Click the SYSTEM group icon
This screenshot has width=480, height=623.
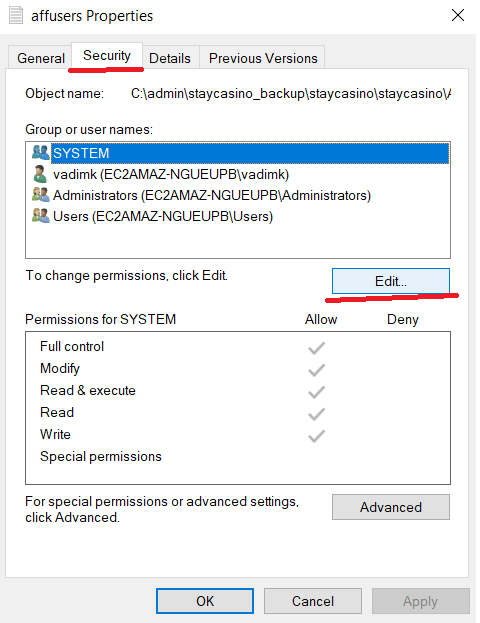coord(41,153)
